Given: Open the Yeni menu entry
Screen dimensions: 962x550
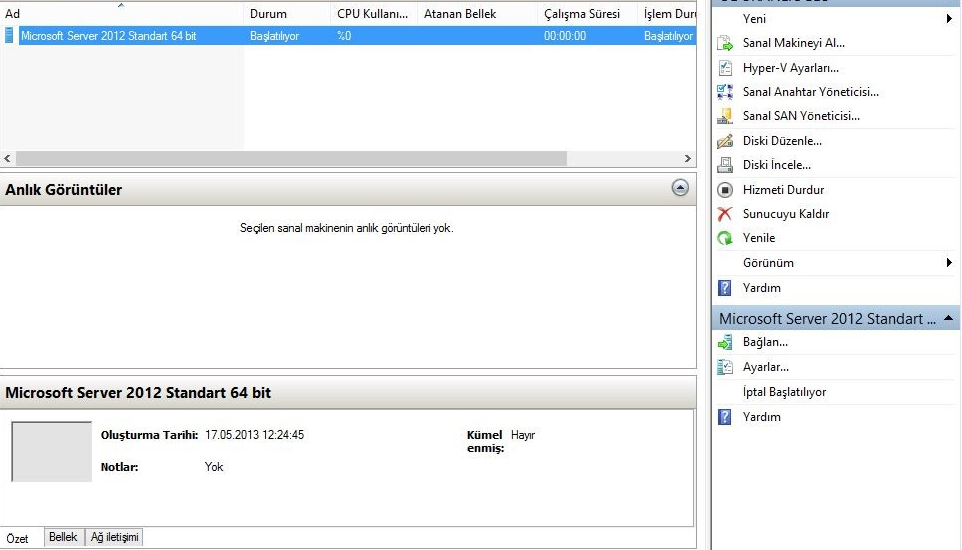Looking at the screenshot, I should [754, 18].
